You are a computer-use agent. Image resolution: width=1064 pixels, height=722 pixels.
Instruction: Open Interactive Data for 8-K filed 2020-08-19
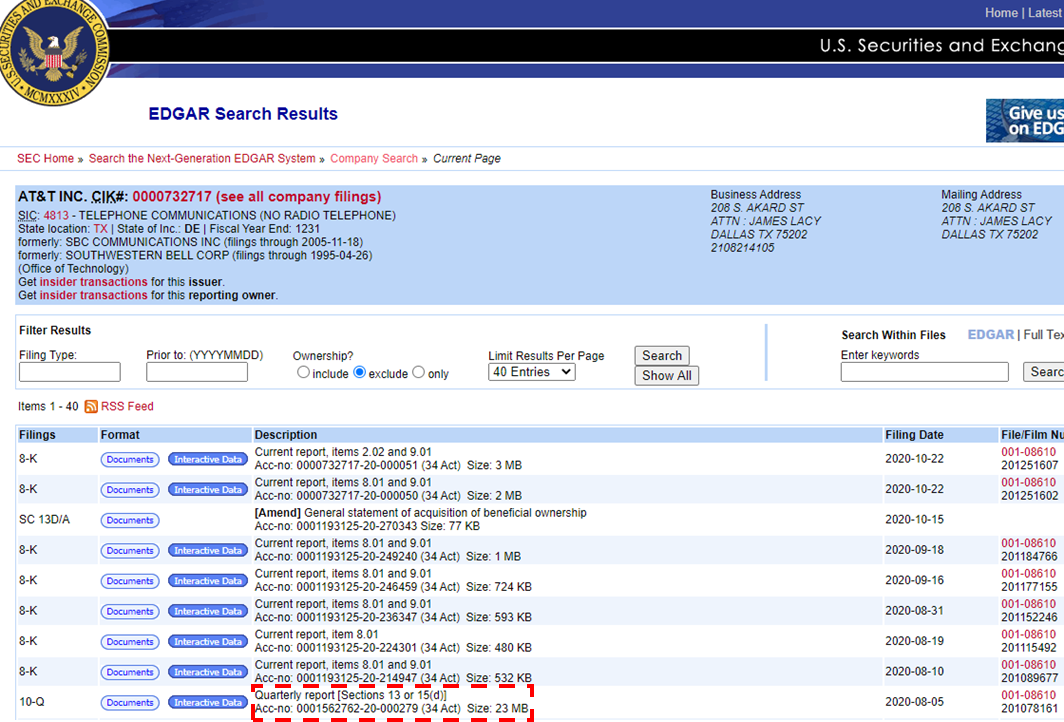coord(208,642)
